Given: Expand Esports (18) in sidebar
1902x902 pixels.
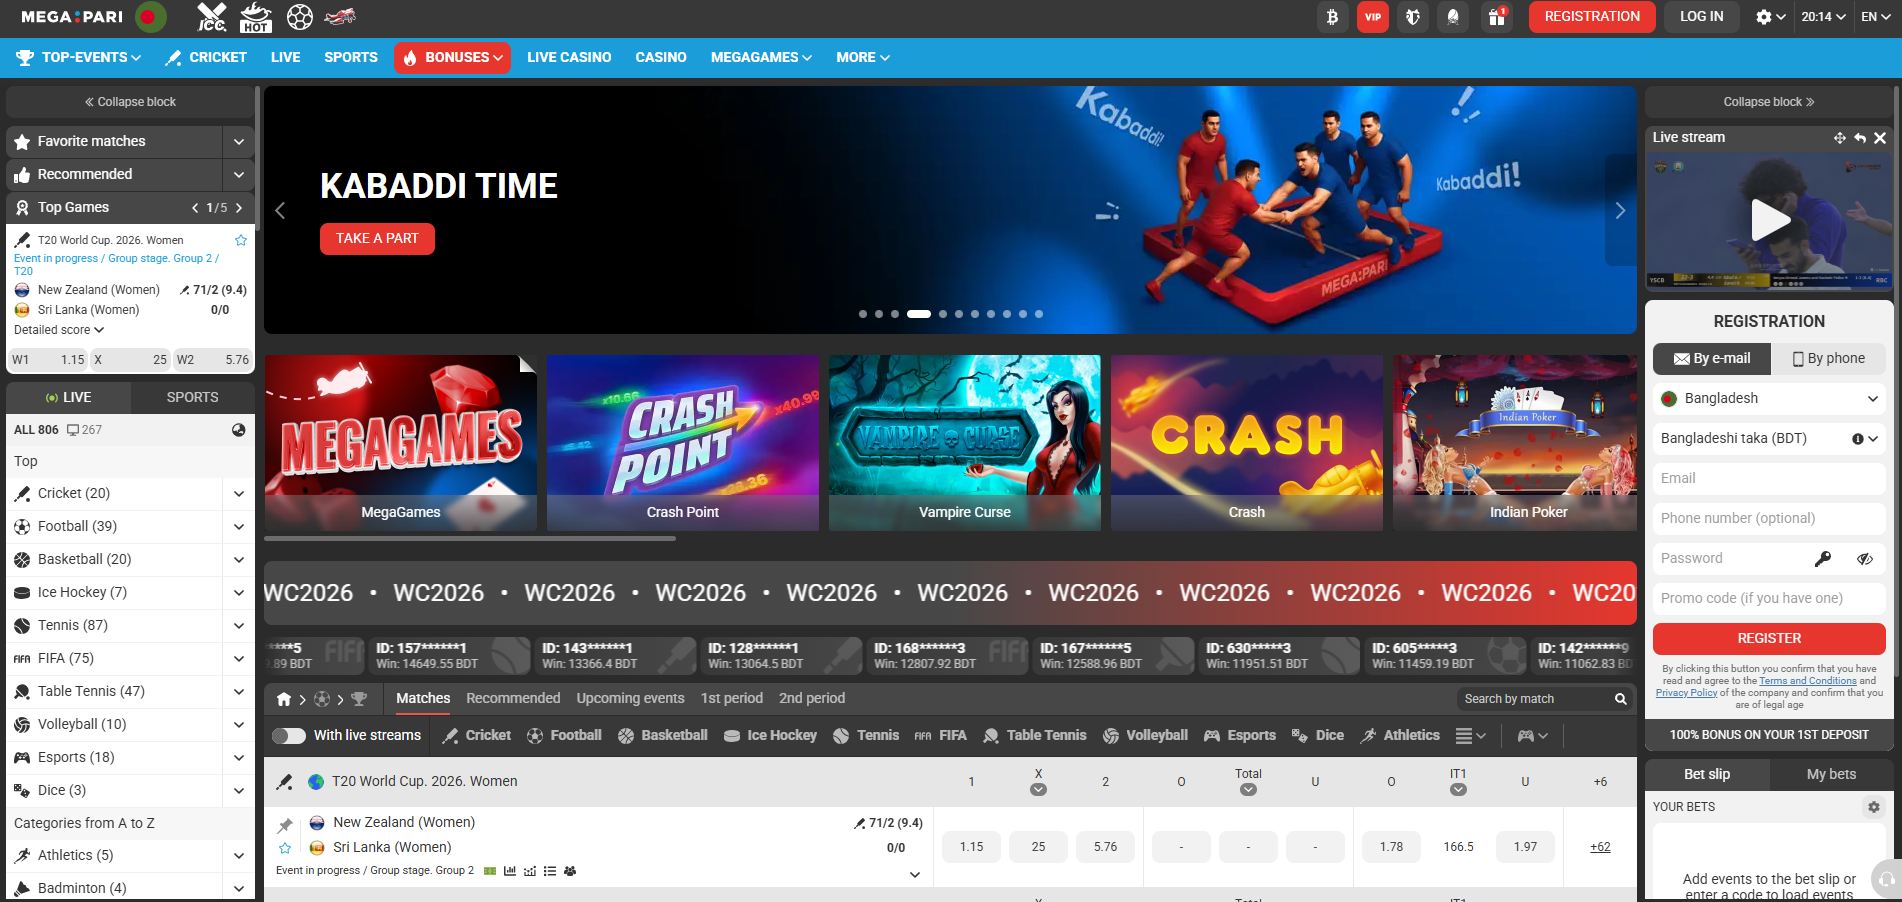Looking at the screenshot, I should [238, 758].
